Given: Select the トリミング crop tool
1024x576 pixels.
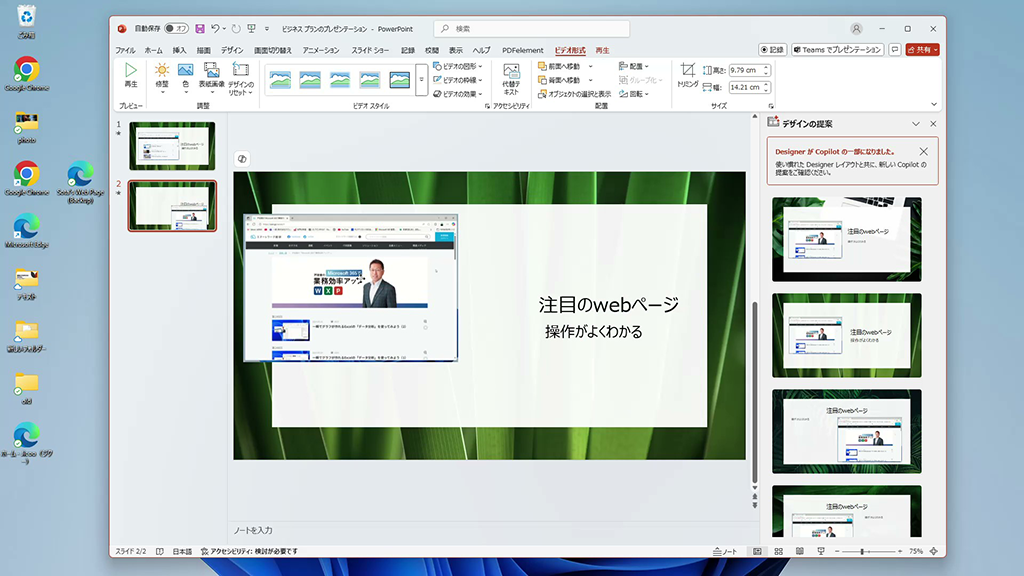Looking at the screenshot, I should coord(687,75).
